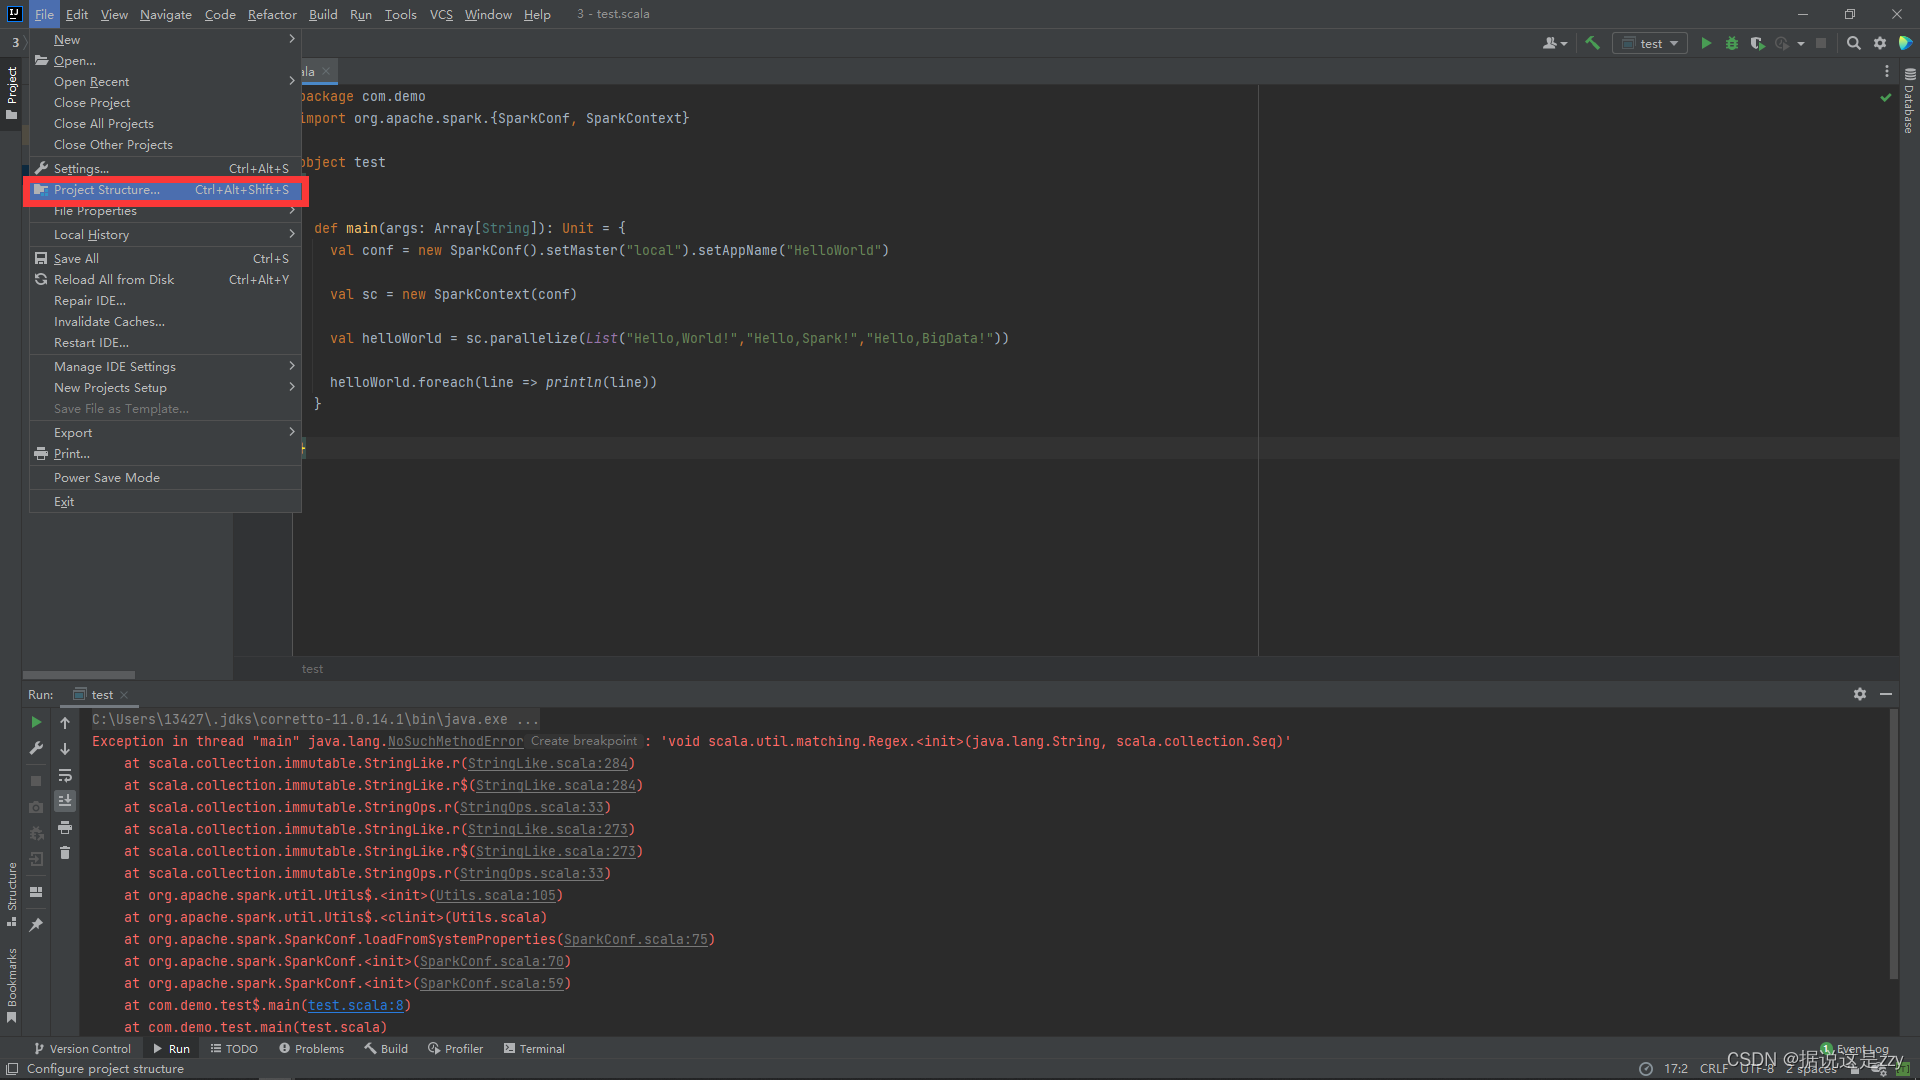
Task: Open the test run configuration dropdown
Action: coord(1650,43)
